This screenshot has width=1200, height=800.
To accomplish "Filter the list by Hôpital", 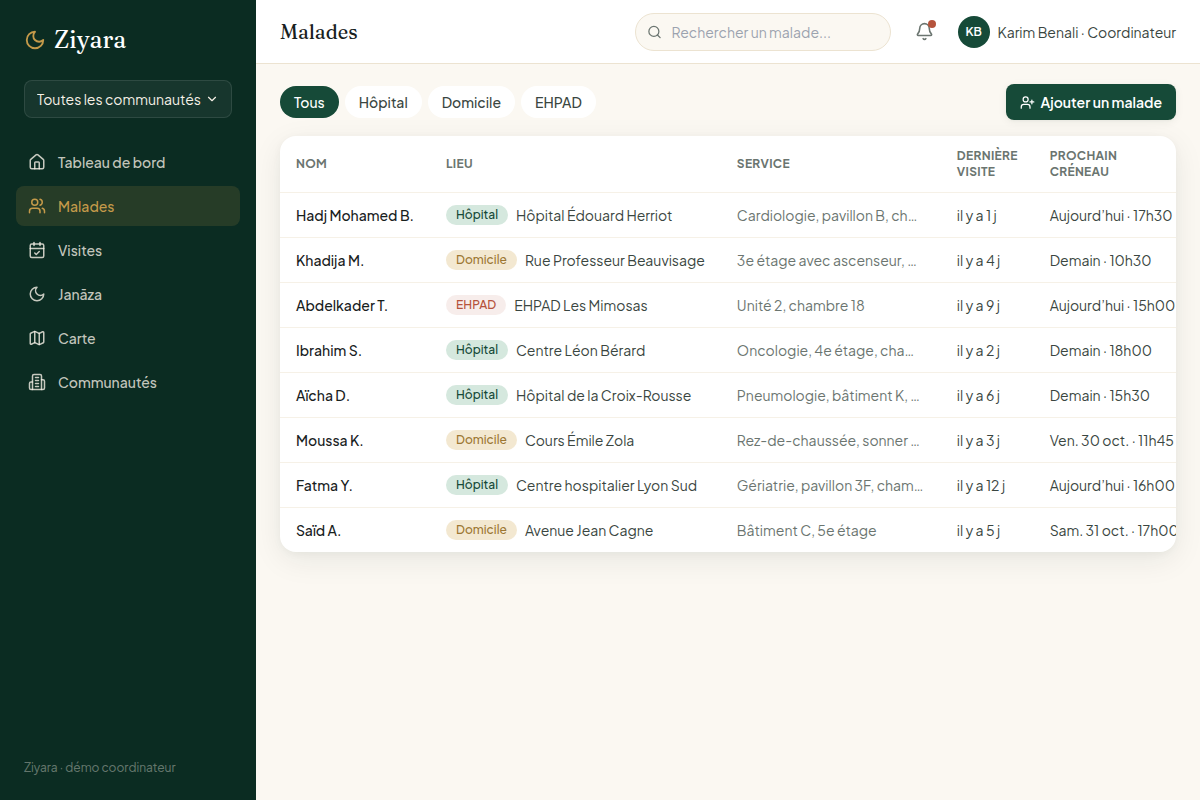I will pyautogui.click(x=383, y=102).
